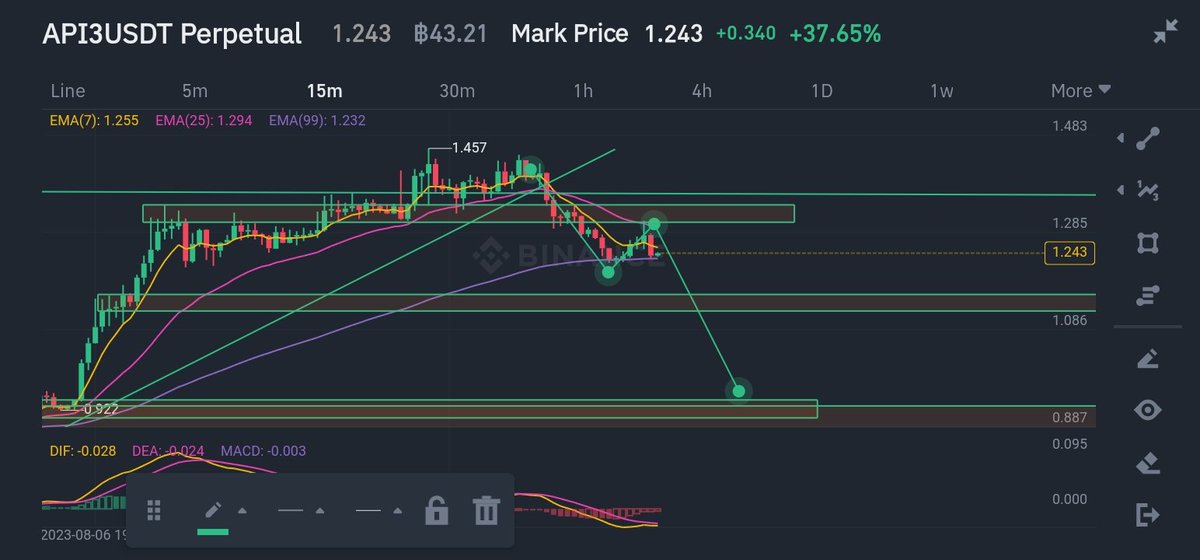The image size is (1200, 560).
Task: Click the 1.483 price axis label
Action: pos(1069,126)
